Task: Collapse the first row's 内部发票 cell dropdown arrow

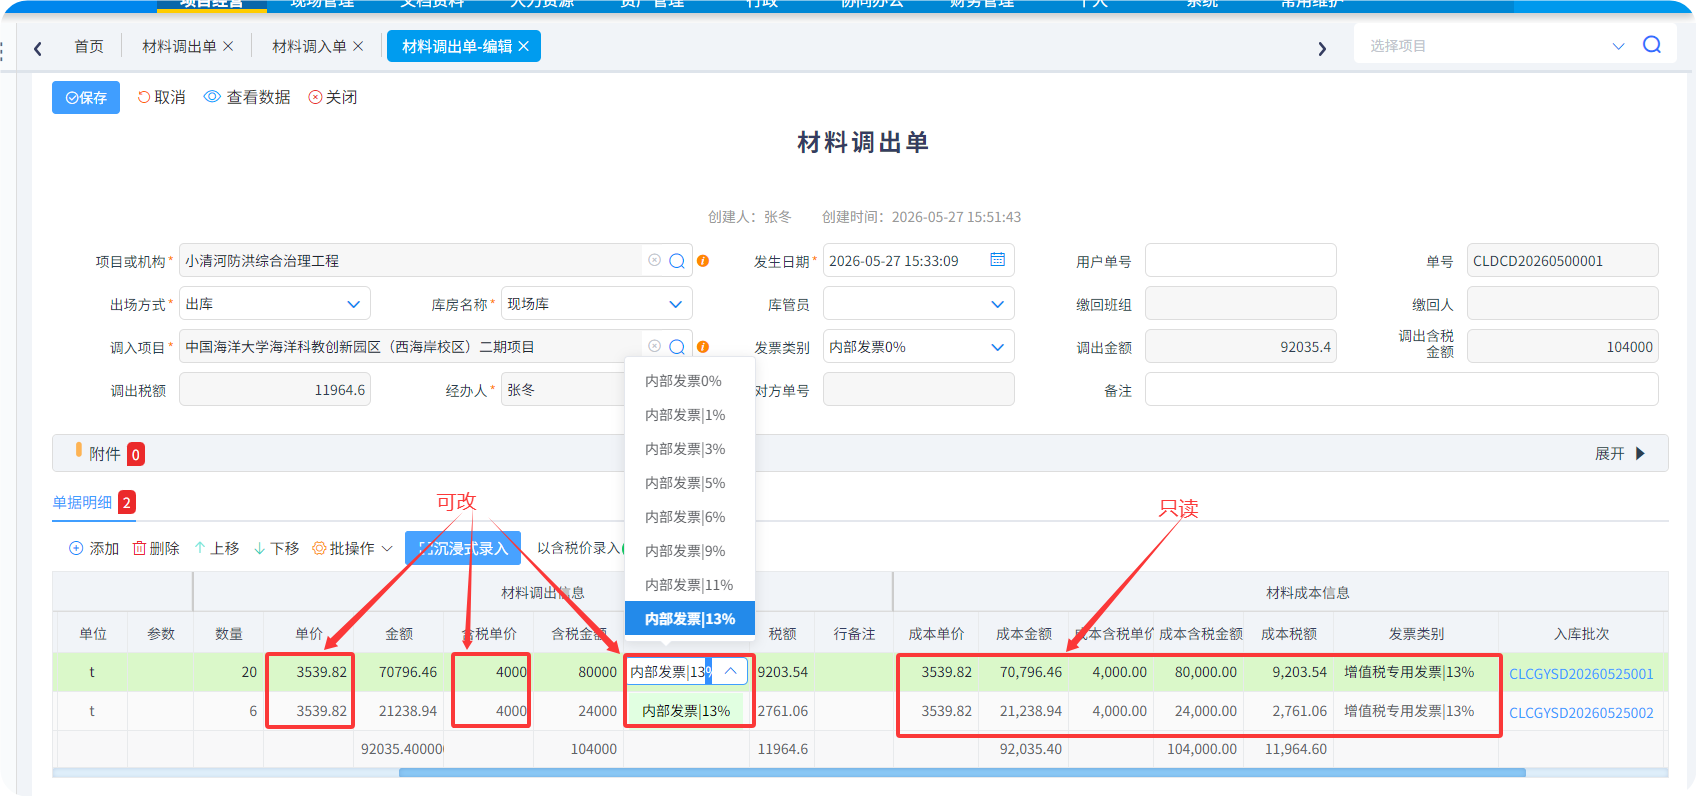Action: point(731,672)
